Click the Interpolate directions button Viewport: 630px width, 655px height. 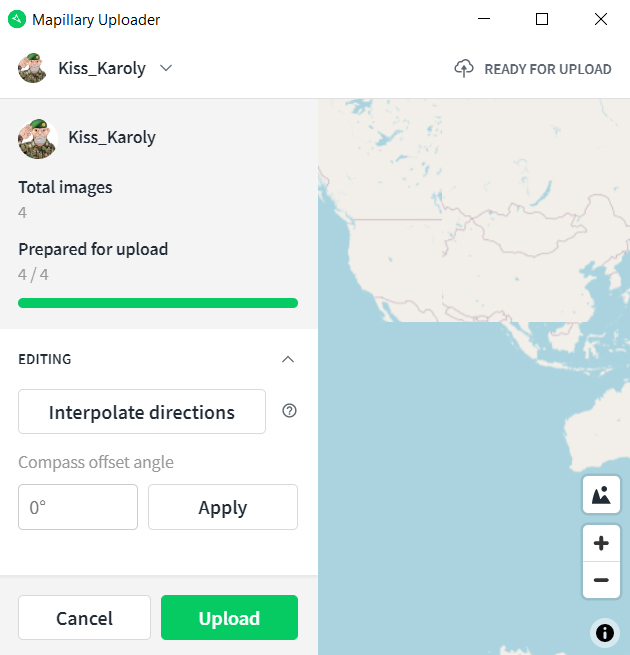click(x=142, y=412)
